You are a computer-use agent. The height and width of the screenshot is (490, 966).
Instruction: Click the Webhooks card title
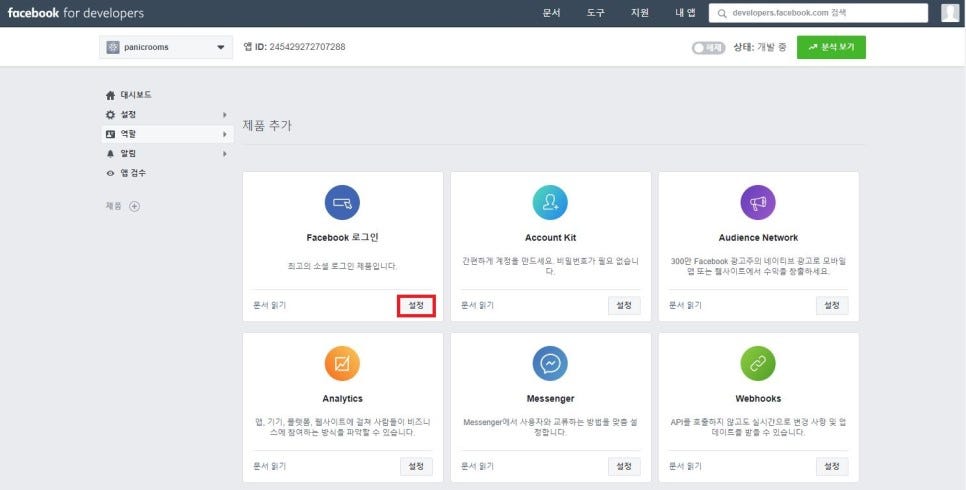click(x=758, y=399)
